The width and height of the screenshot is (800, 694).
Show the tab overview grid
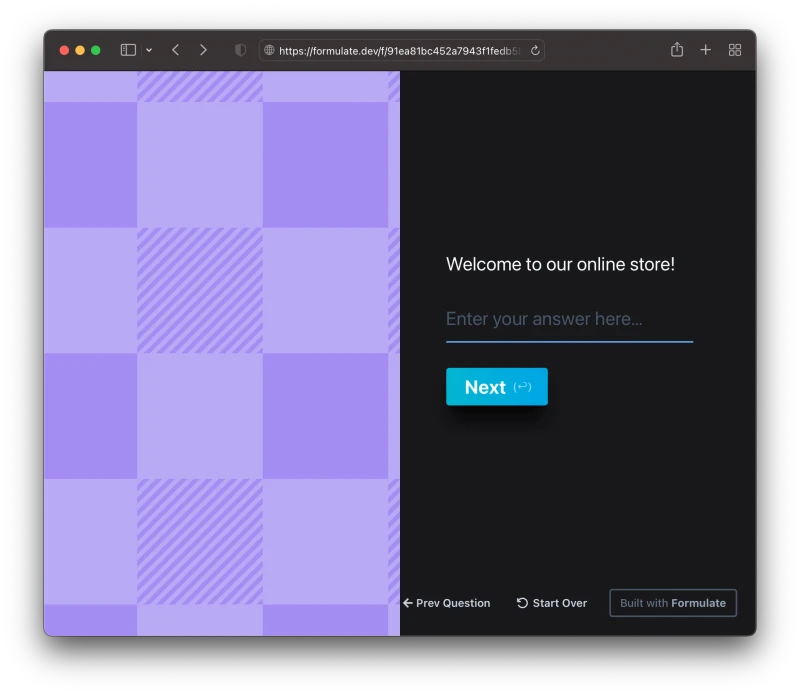pos(735,50)
